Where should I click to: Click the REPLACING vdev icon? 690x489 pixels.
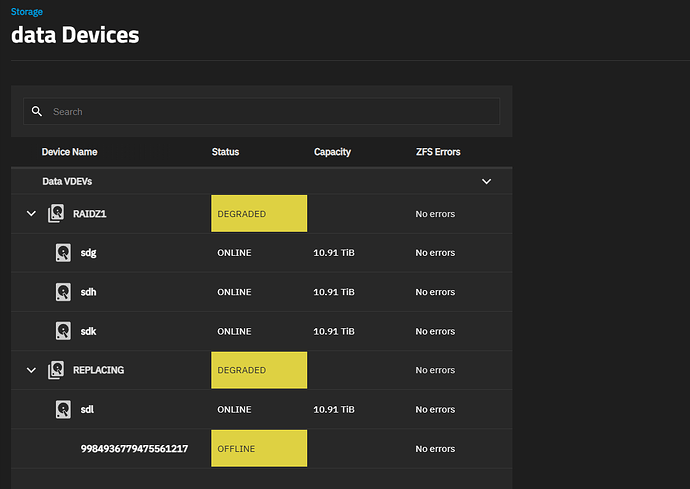pos(57,370)
